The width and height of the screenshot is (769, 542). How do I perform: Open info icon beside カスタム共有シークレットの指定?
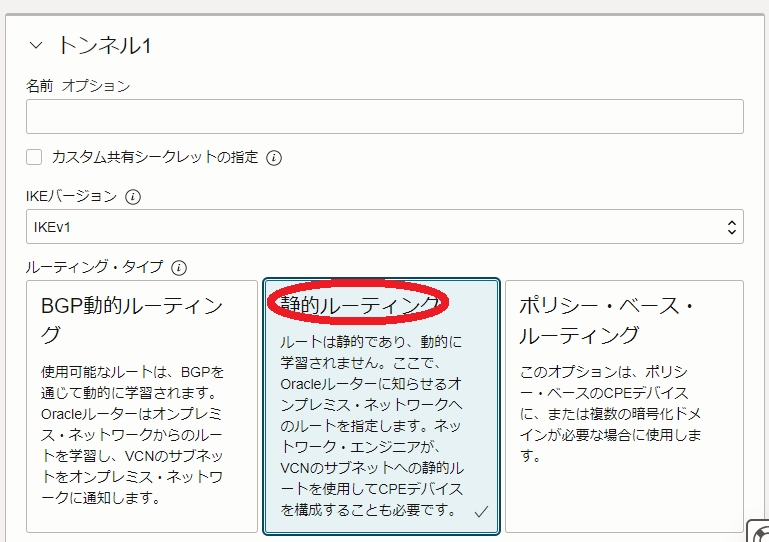pos(274,158)
